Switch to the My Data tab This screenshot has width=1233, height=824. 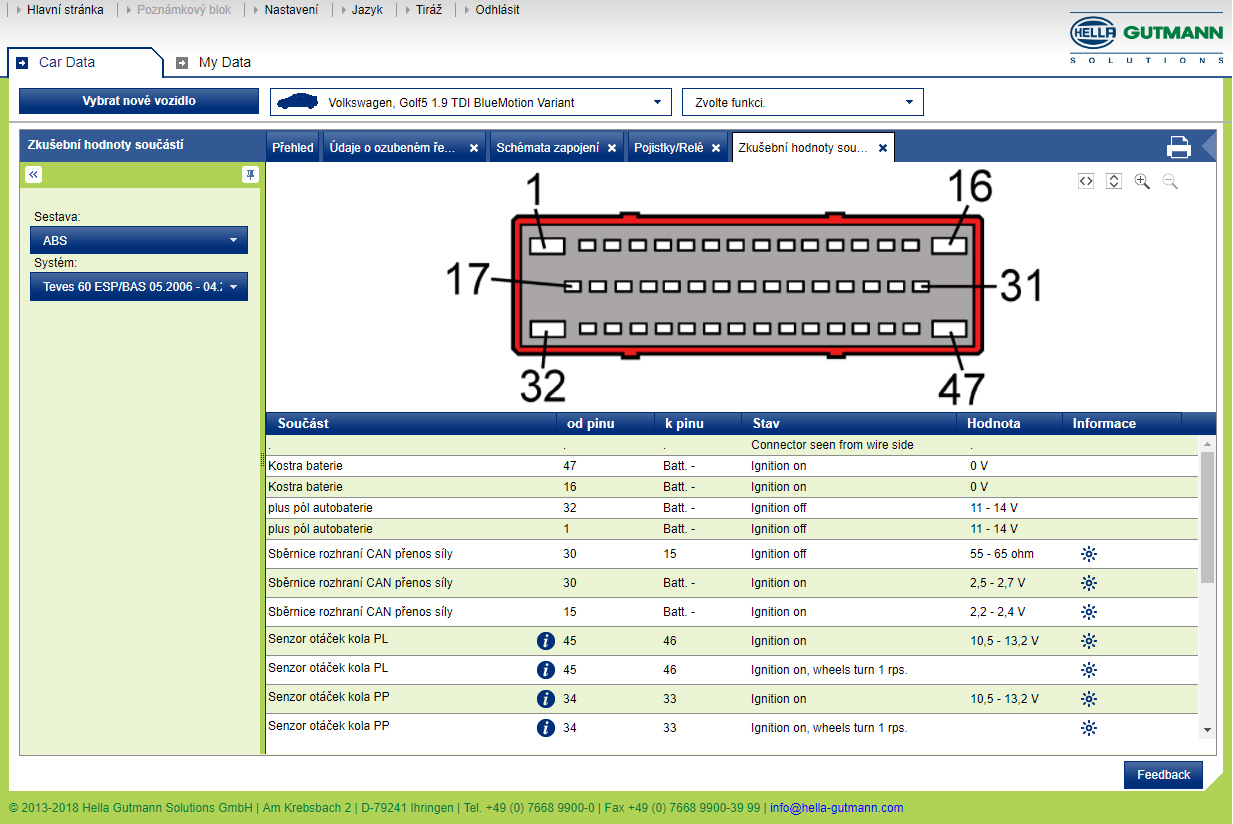[x=213, y=62]
